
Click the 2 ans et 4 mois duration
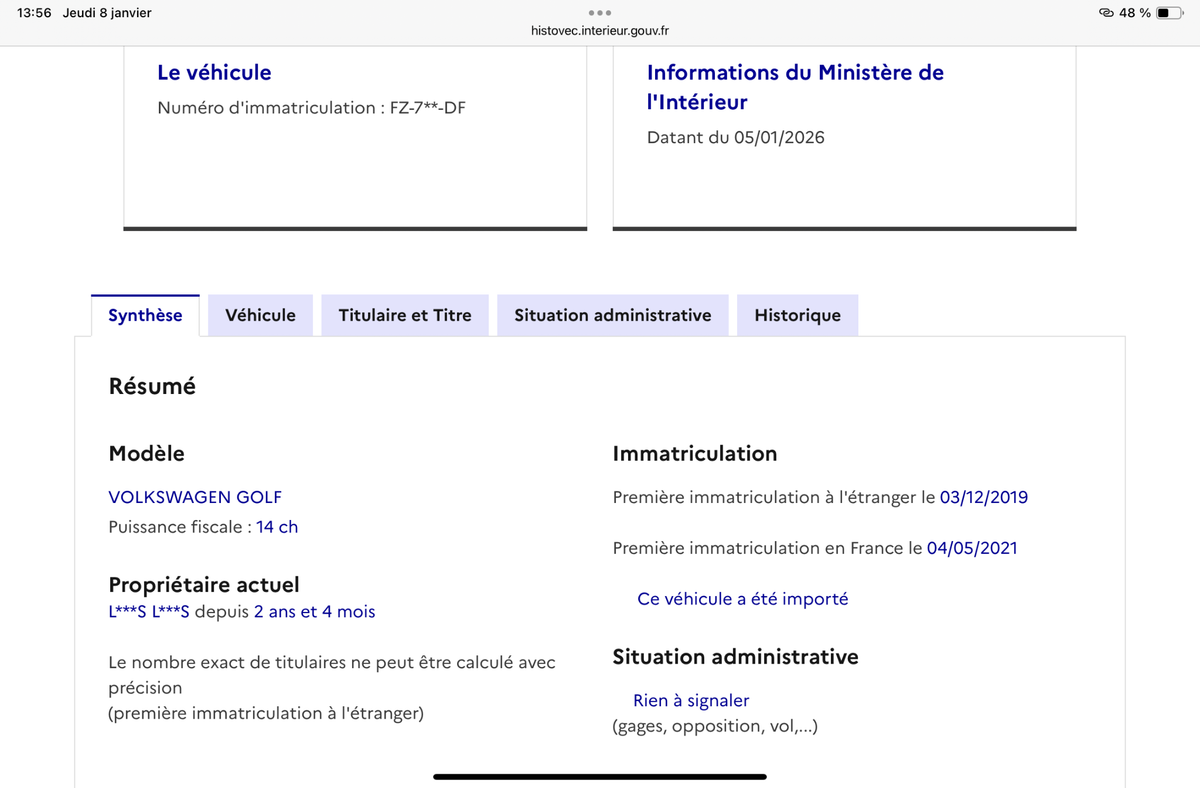point(315,611)
